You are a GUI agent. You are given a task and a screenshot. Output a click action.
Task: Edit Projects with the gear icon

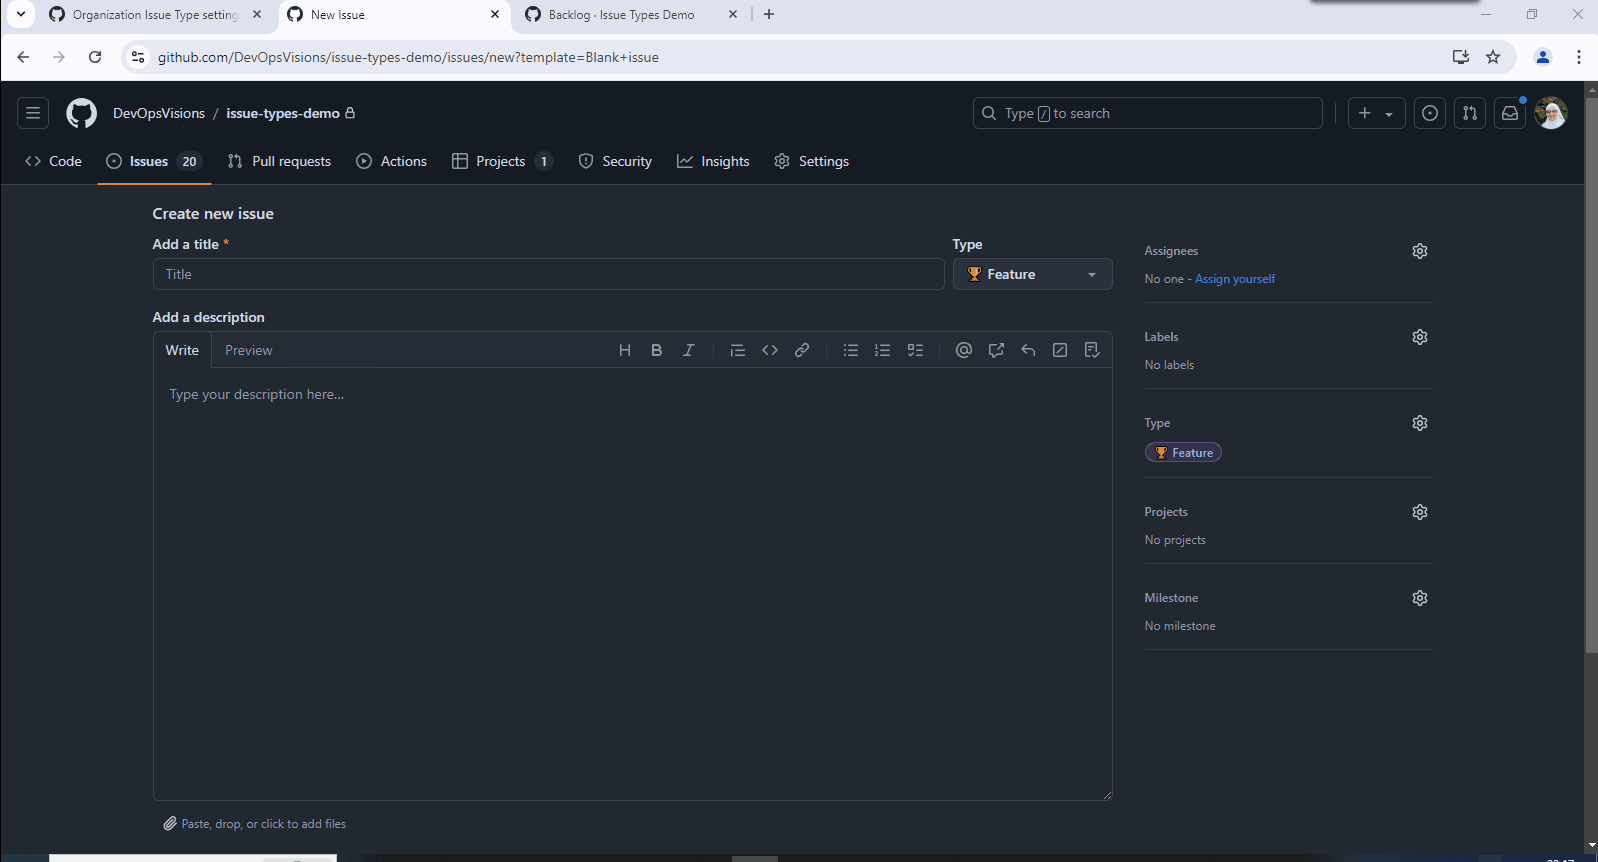pos(1420,512)
